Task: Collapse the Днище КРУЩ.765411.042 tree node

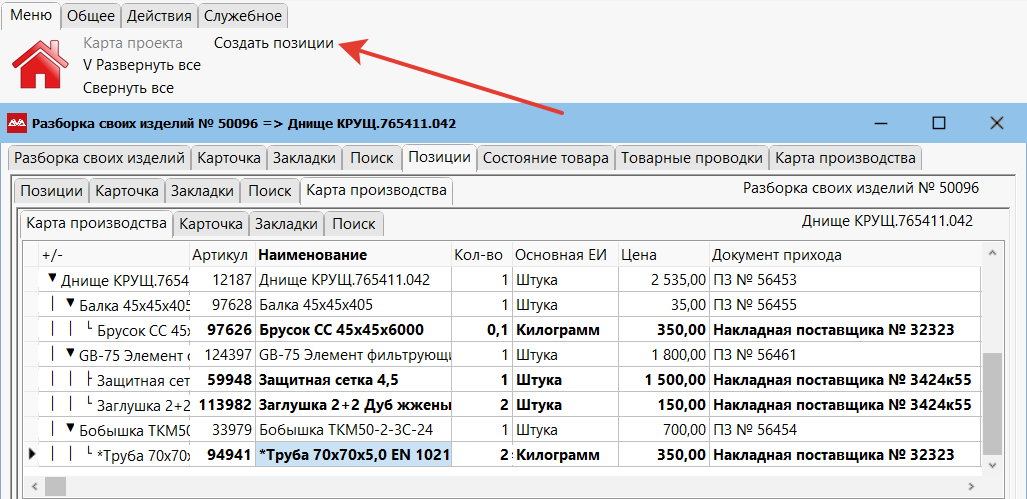Action: tap(52, 280)
